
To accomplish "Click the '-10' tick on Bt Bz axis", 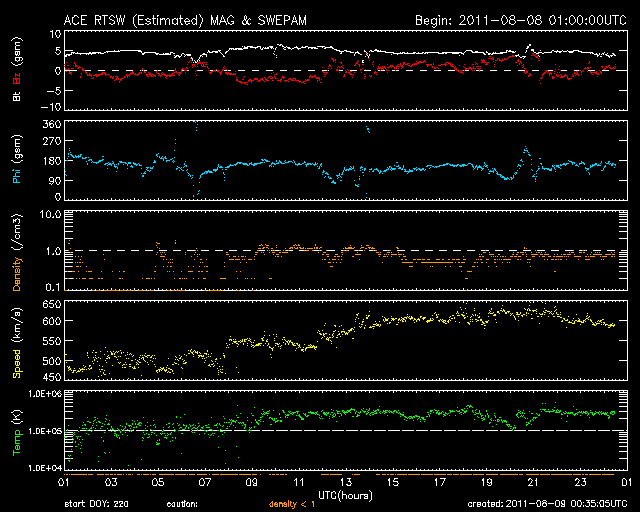I will click(53, 107).
